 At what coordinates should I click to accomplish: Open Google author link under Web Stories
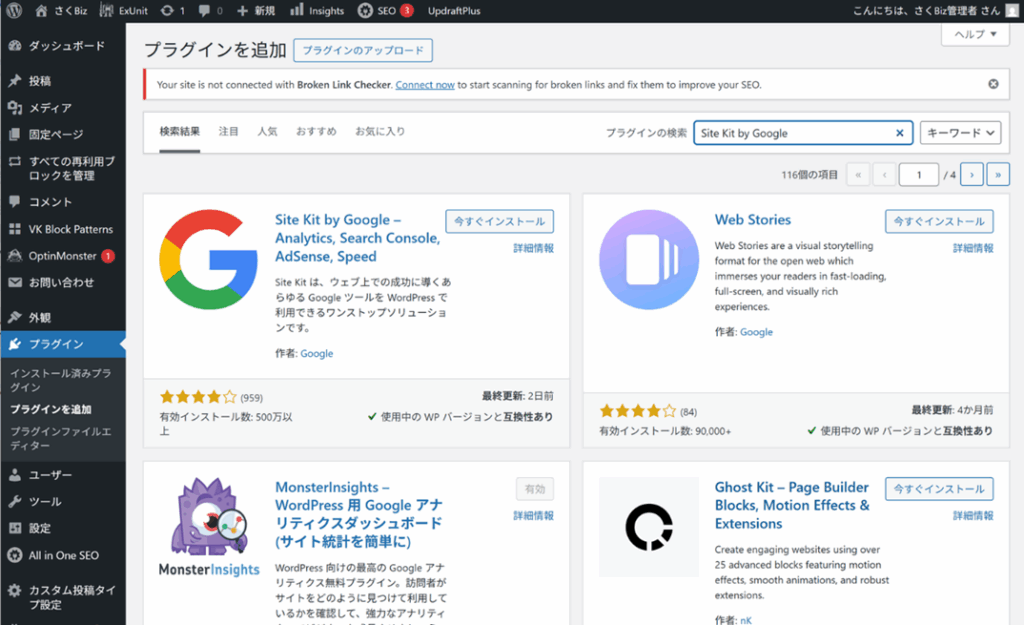(756, 332)
